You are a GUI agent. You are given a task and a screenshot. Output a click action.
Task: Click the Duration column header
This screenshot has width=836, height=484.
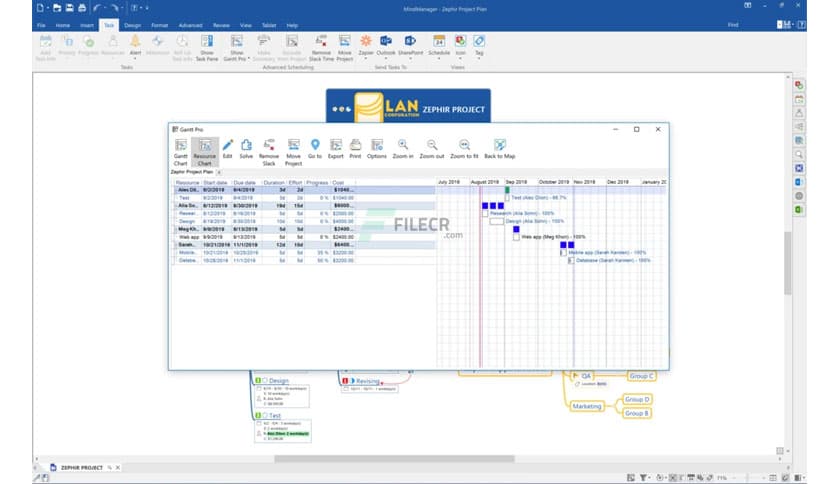pos(274,182)
